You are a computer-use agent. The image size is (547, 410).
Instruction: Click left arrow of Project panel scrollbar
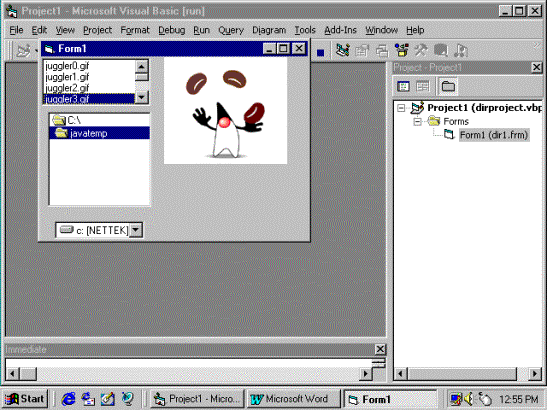[x=400, y=374]
